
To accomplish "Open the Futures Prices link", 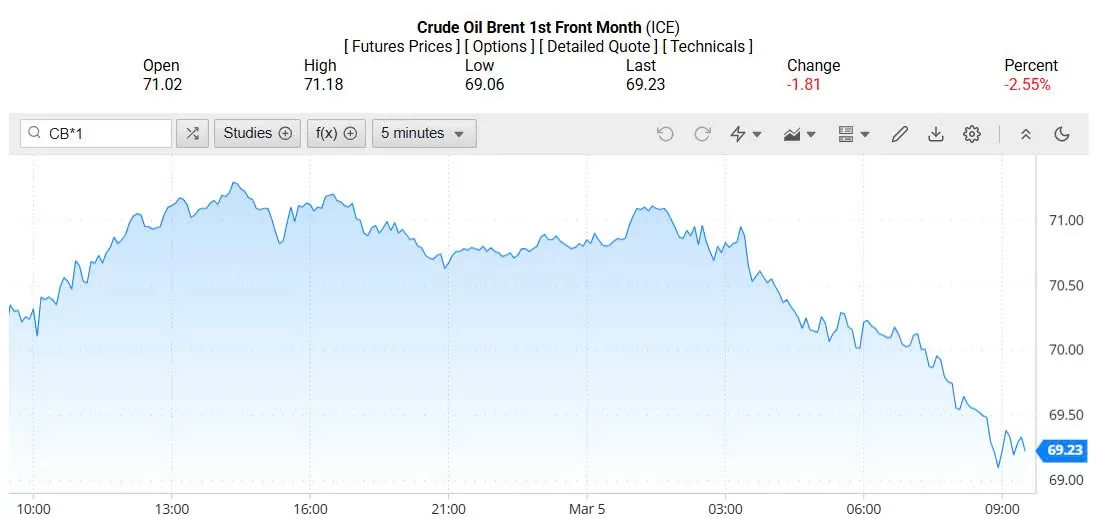I will pyautogui.click(x=402, y=46).
